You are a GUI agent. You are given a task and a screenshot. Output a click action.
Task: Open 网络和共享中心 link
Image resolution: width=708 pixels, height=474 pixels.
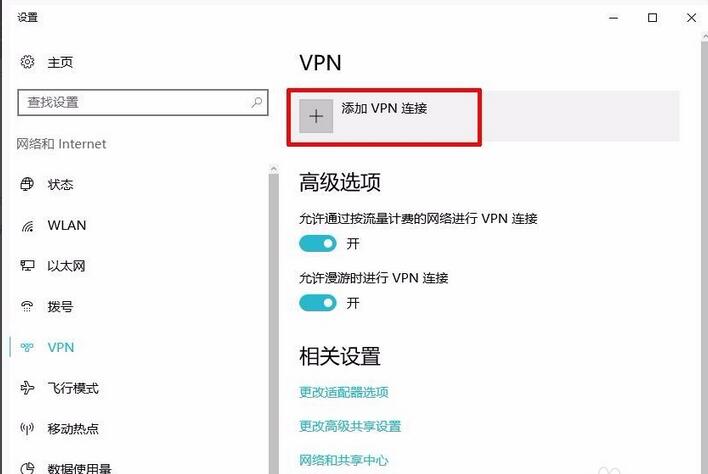(344, 460)
